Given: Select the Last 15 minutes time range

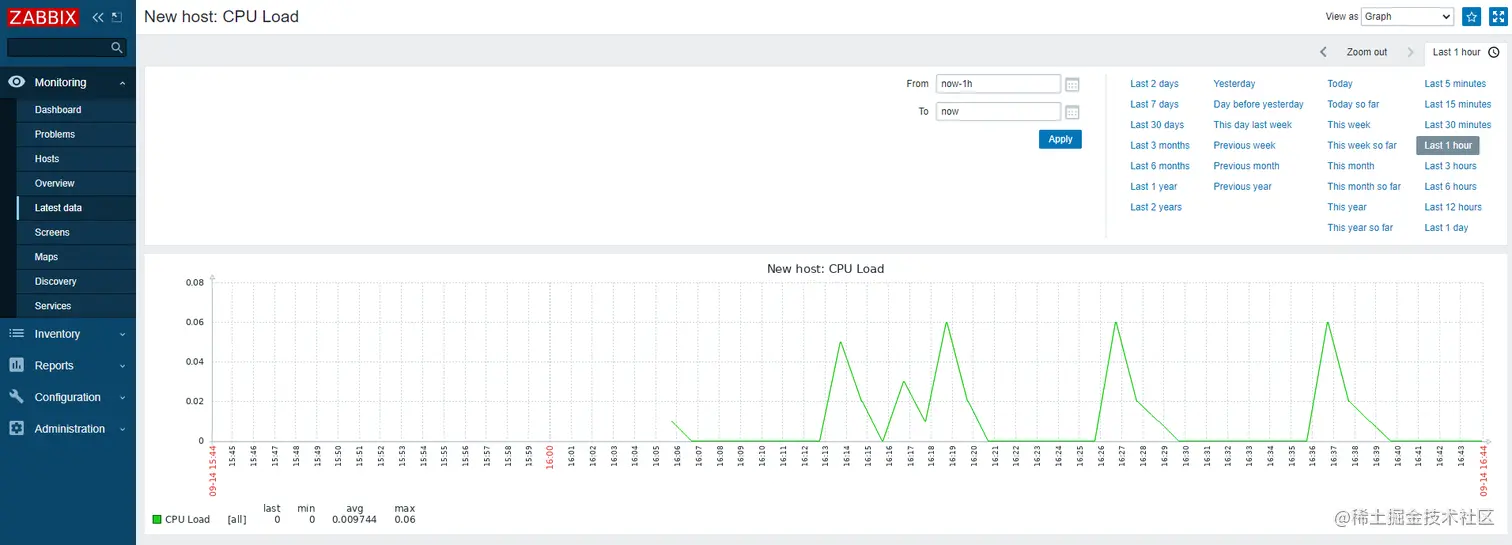Looking at the screenshot, I should (1457, 104).
